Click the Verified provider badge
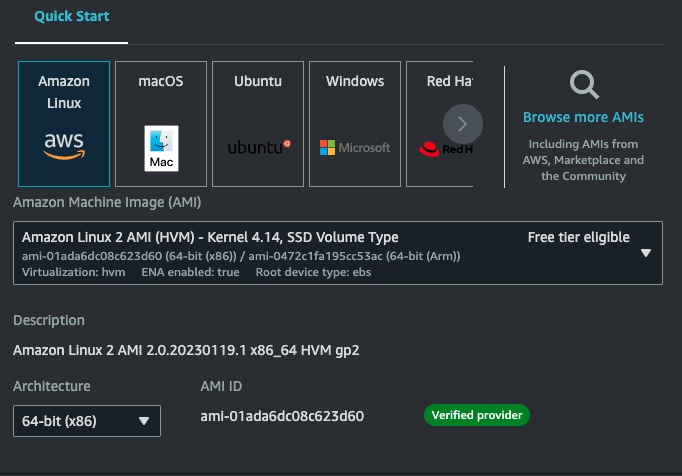This screenshot has width=682, height=476. pos(476,415)
